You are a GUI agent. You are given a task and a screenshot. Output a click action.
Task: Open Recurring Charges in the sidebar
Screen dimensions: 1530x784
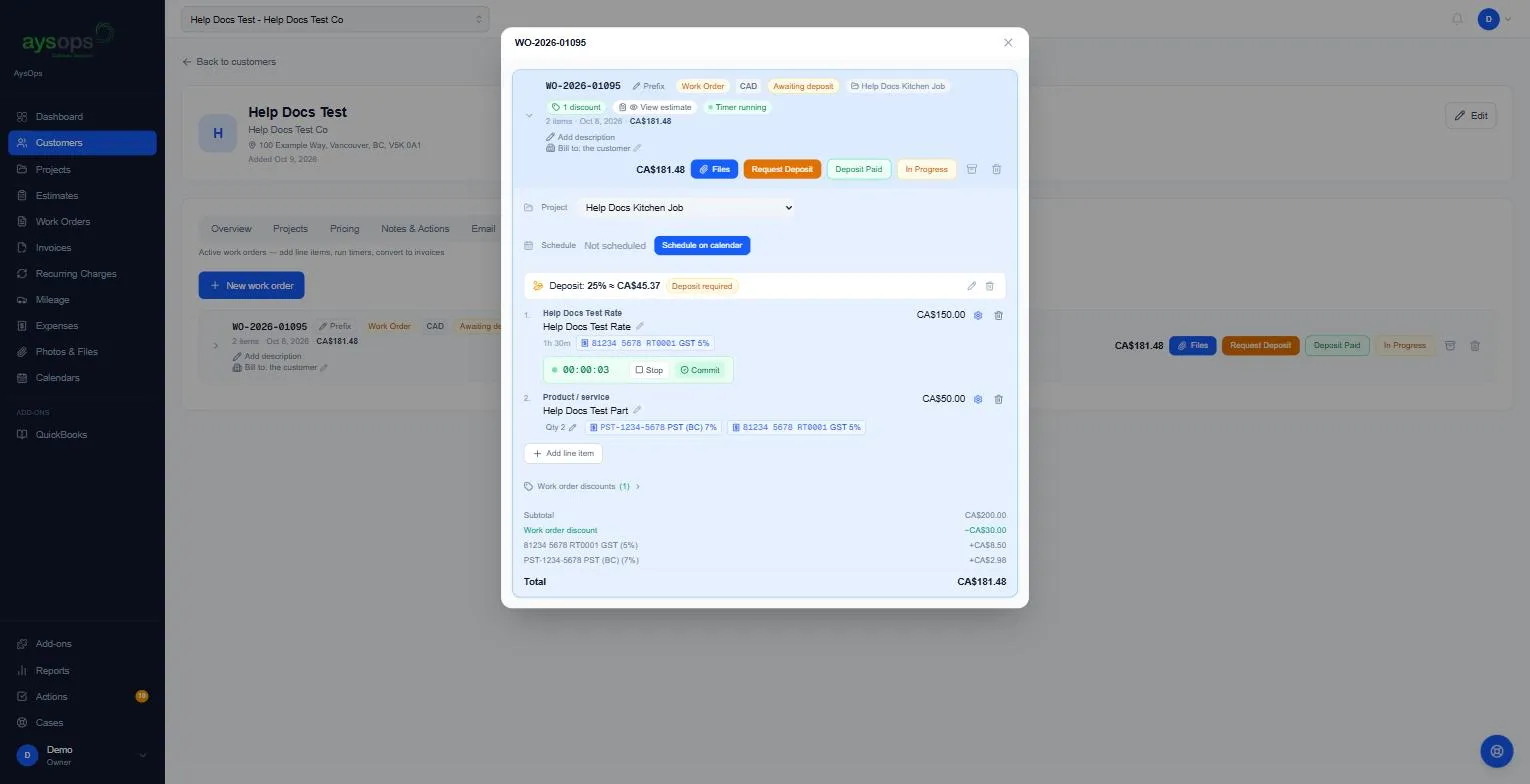(82, 274)
